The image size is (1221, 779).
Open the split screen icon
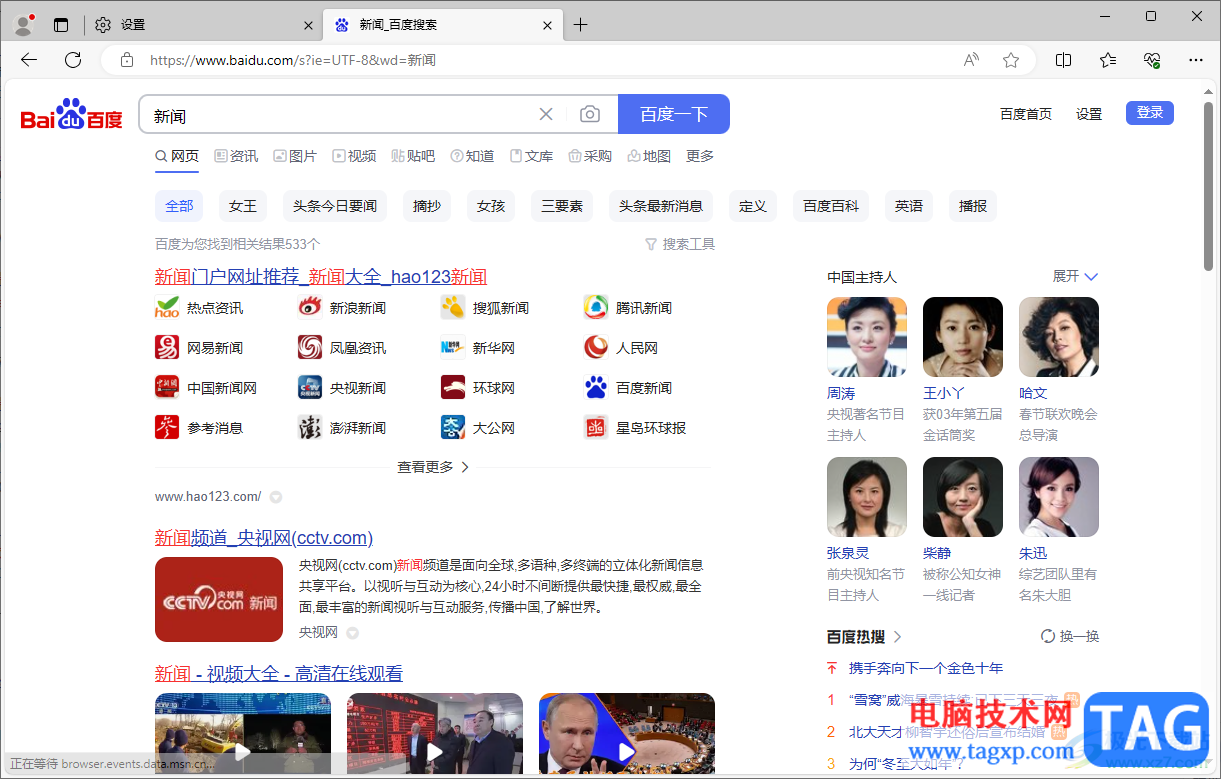(1064, 60)
